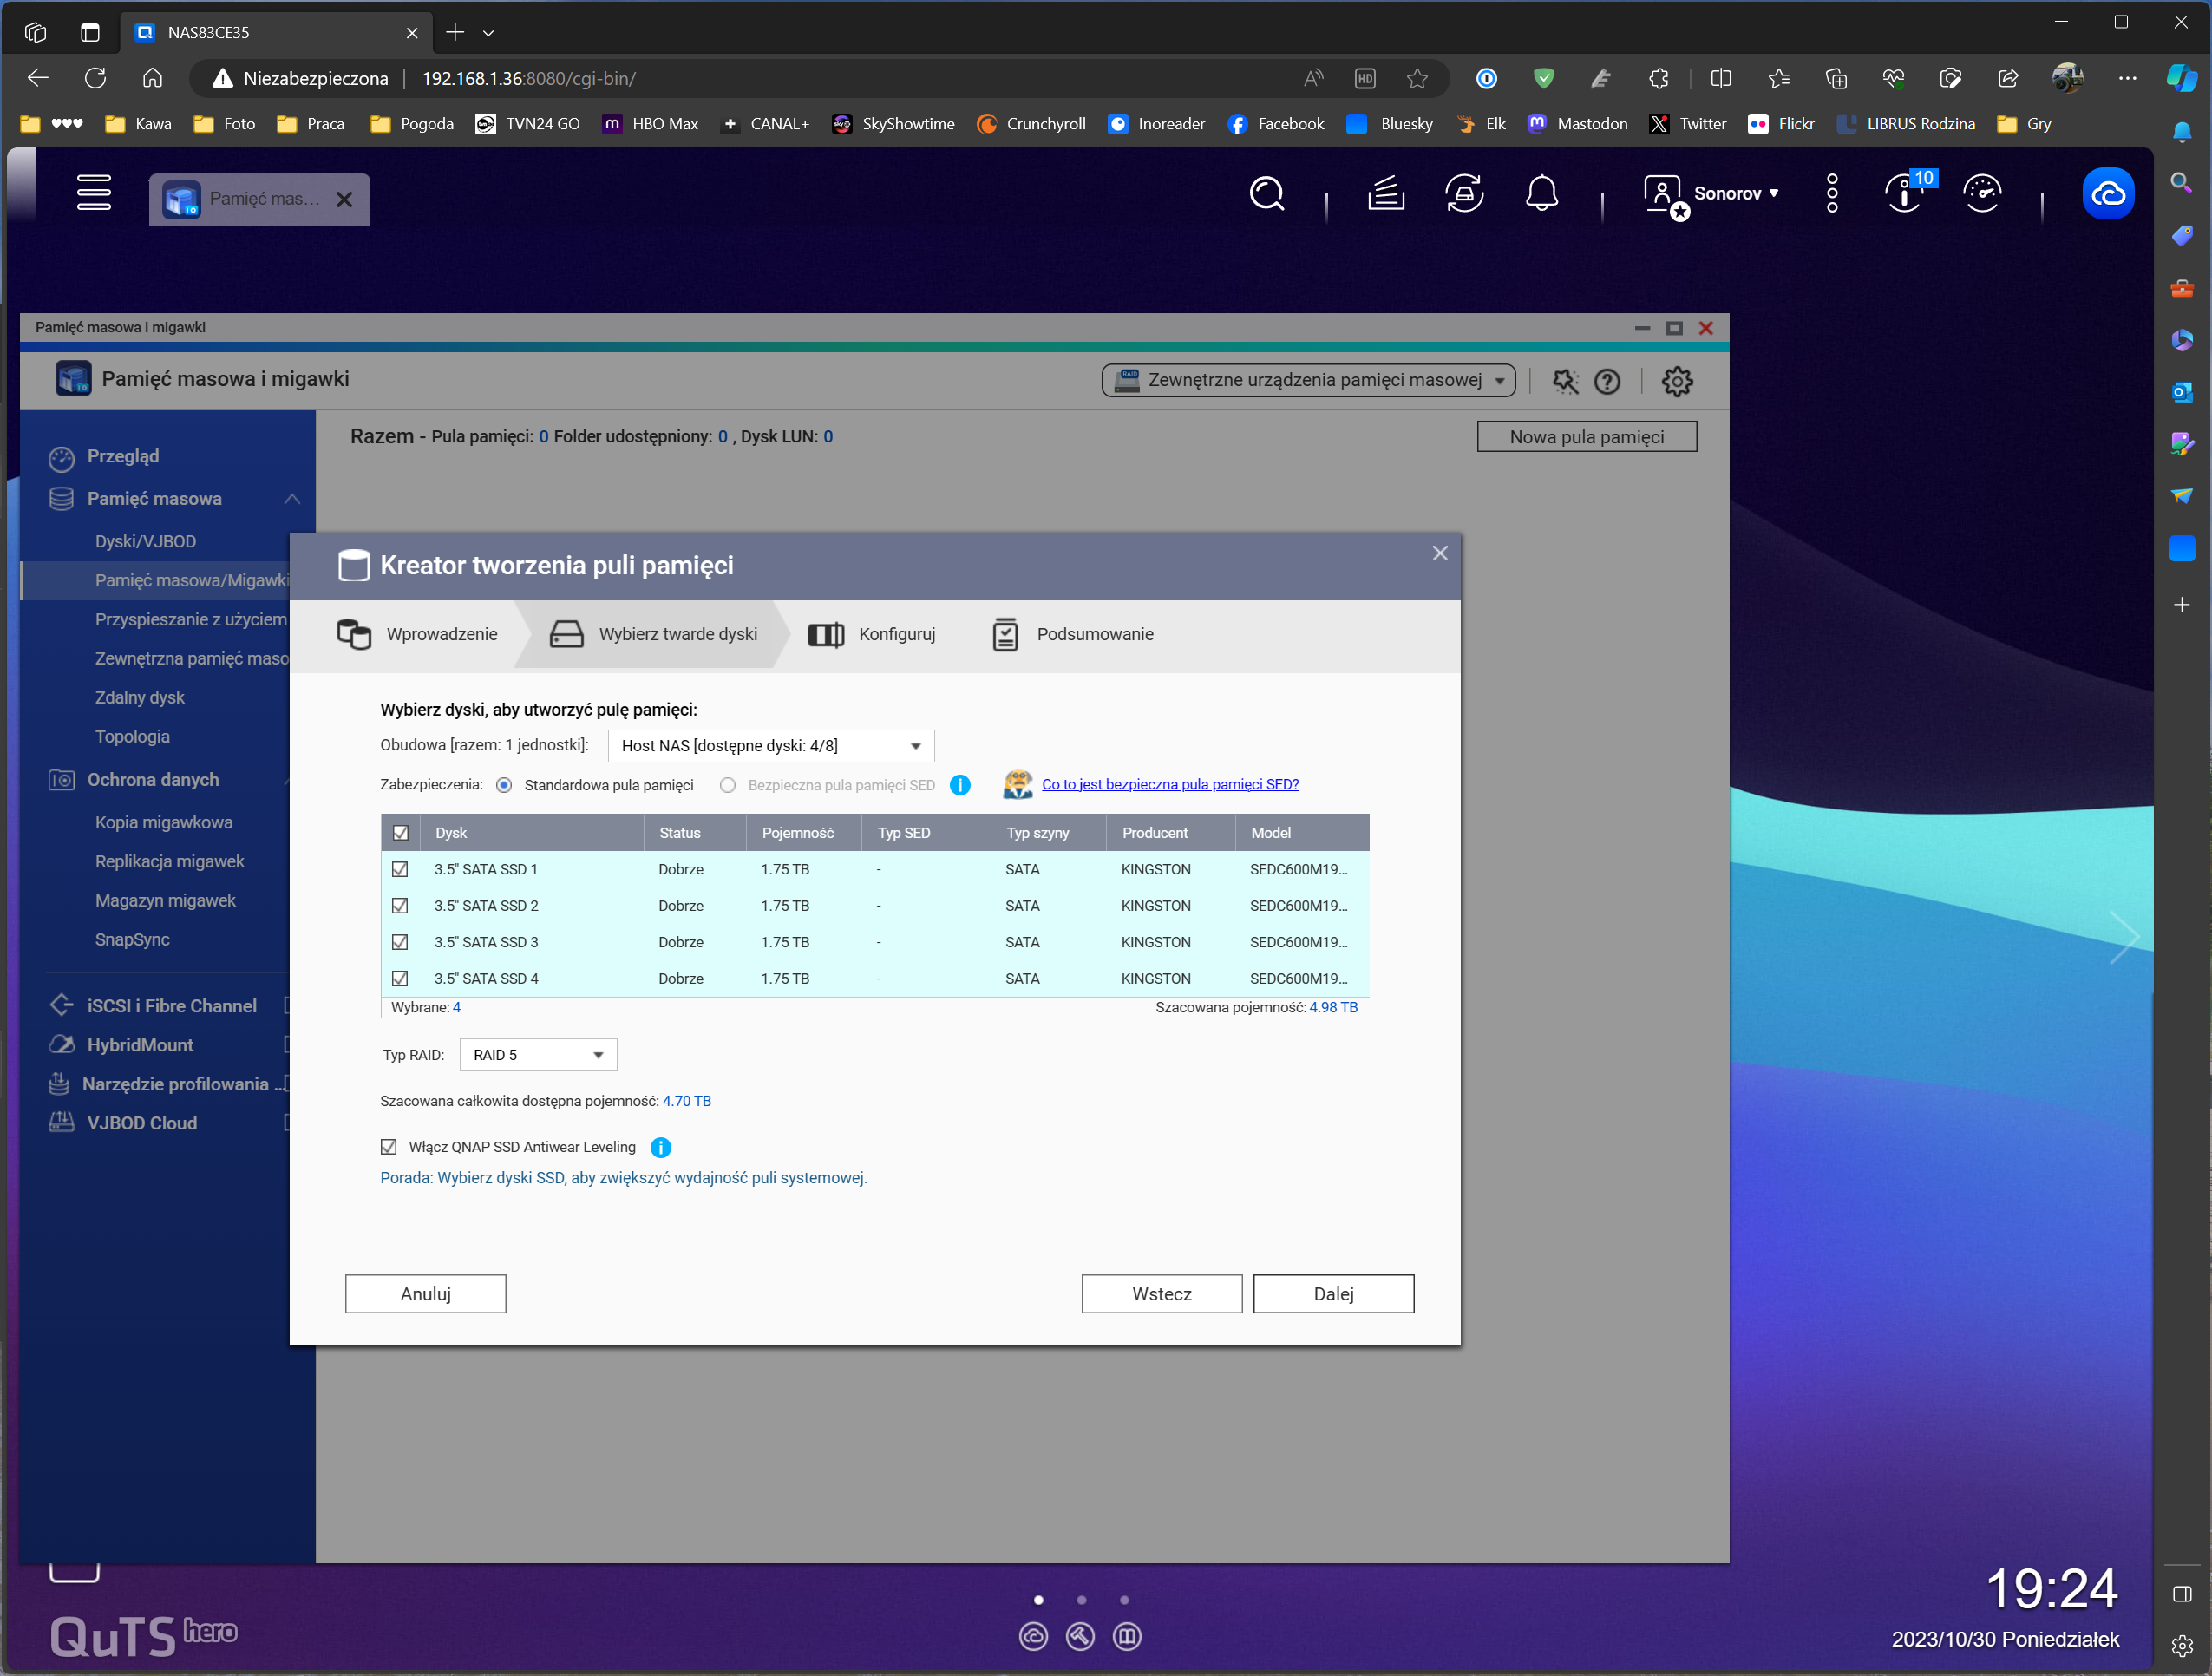The image size is (2212, 1676).
Task: Expand Zewnętrzne urządzenia pamięci masowej dropdown
Action: pos(1308,380)
